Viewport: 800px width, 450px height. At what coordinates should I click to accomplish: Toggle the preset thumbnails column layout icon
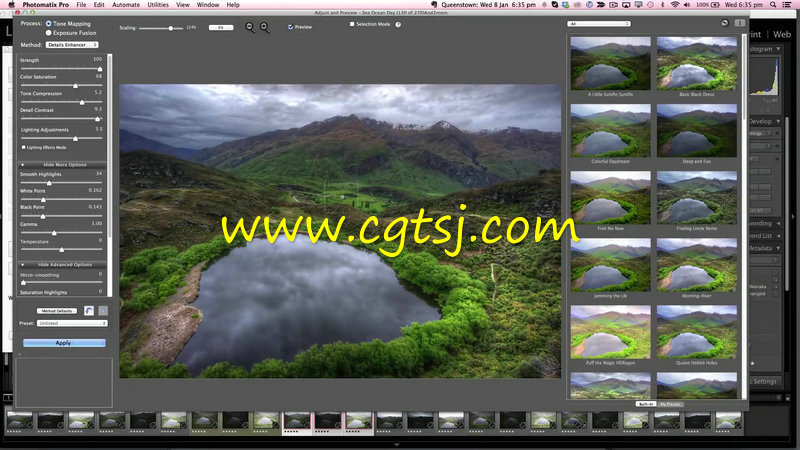click(740, 23)
